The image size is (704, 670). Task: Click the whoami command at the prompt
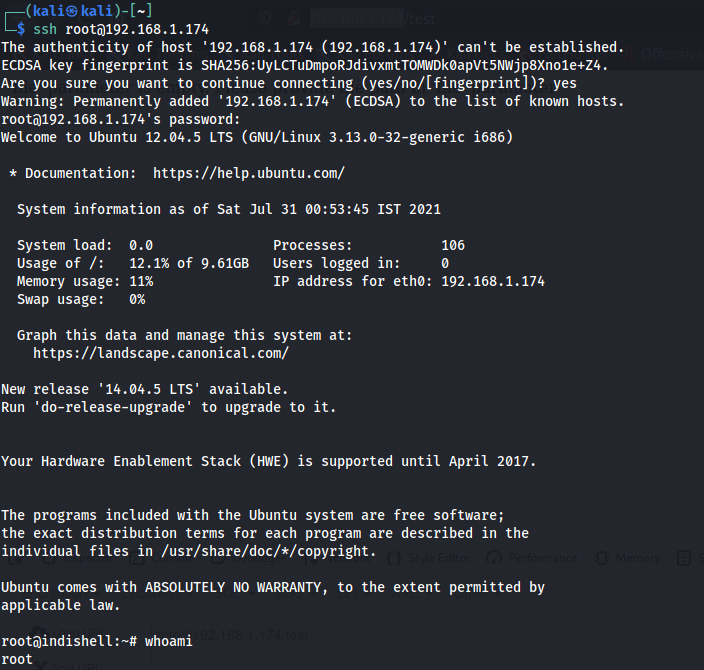(168, 641)
